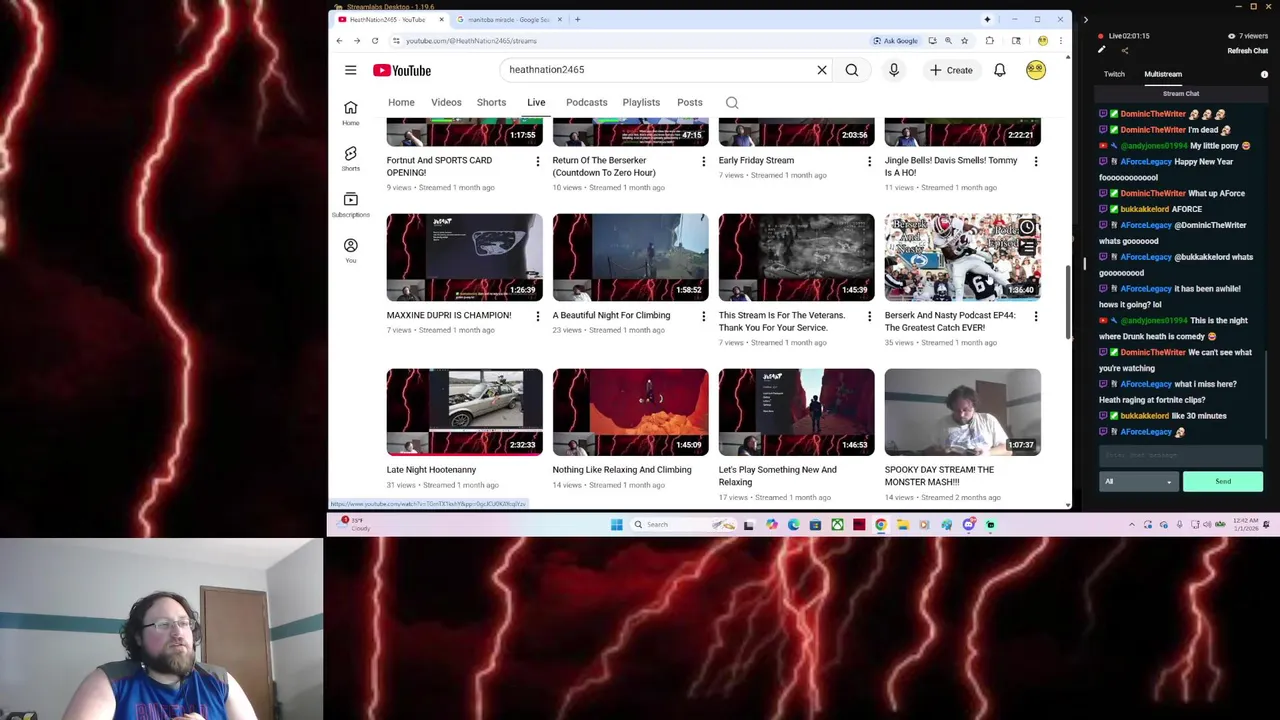This screenshot has width=1280, height=720.
Task: Open options for MAXXINE DUPRI IS CHAMPION
Action: pos(537,316)
